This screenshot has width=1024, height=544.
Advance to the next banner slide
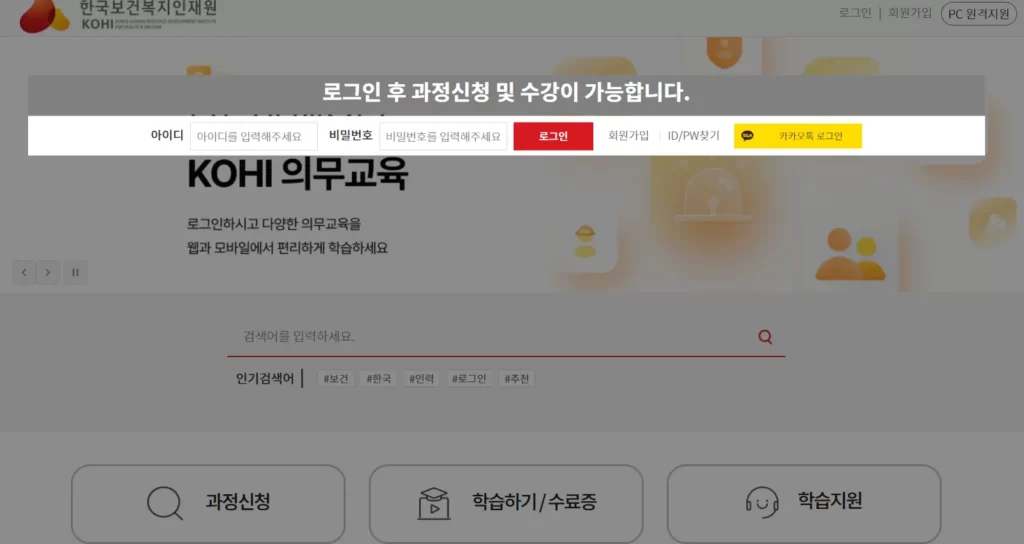coord(48,272)
